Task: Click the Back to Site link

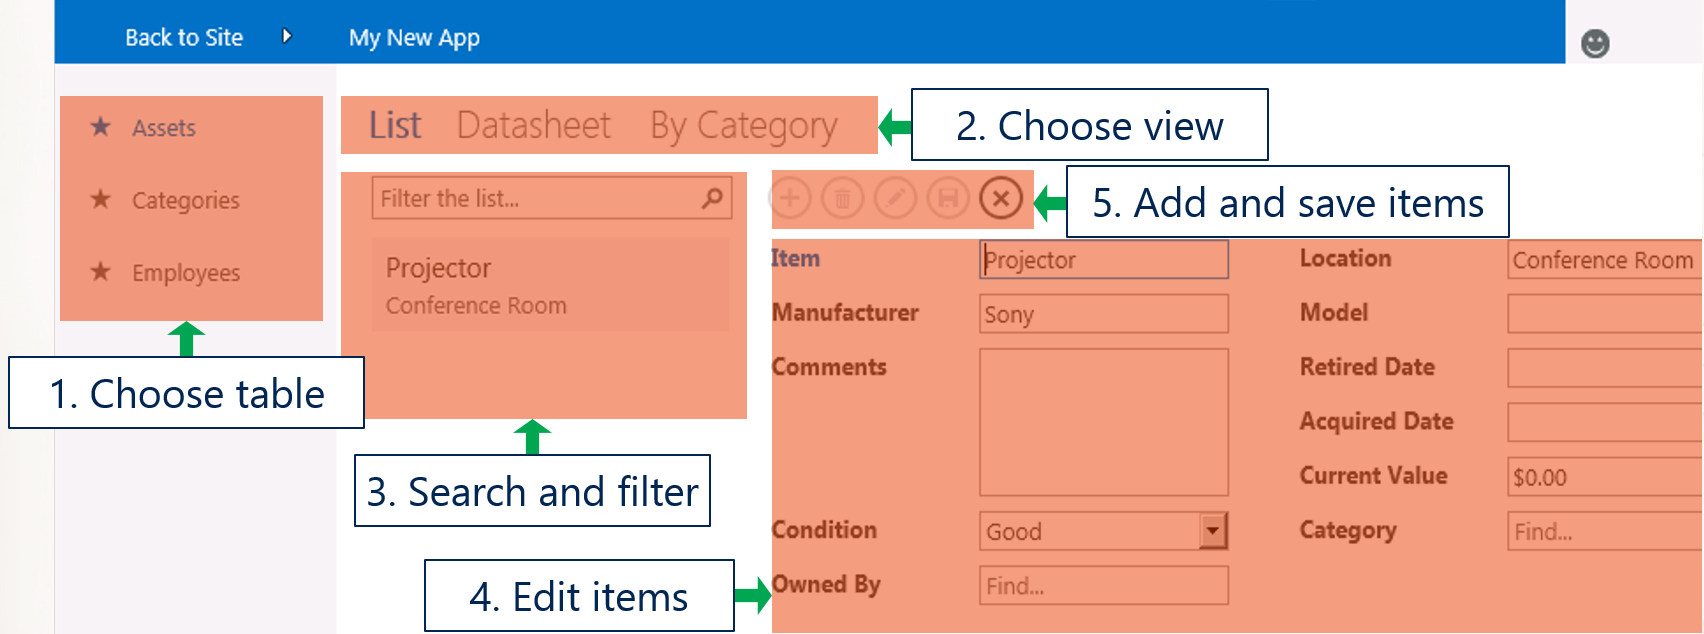Action: coord(184,38)
